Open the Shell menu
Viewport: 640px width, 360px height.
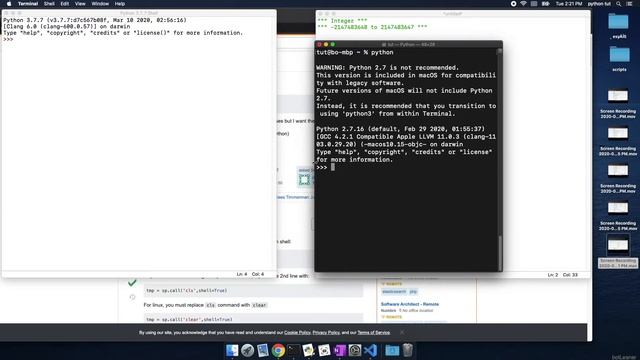[x=49, y=4]
